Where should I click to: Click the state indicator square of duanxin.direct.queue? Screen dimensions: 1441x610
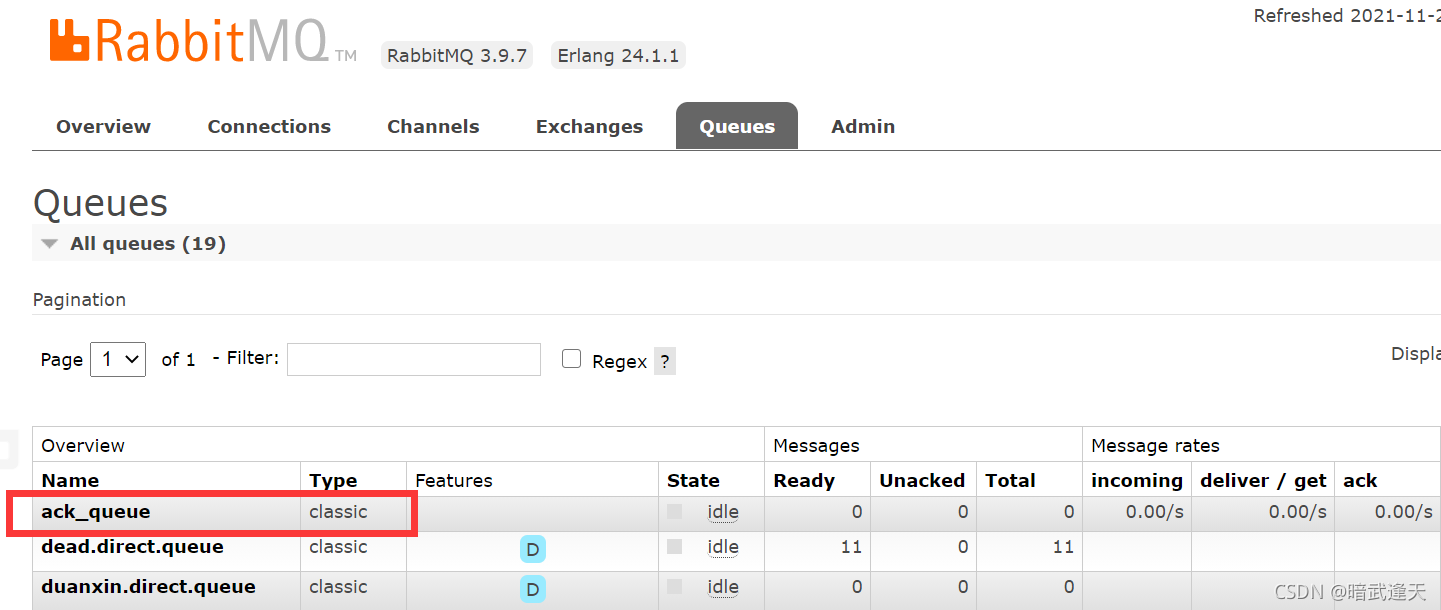click(x=675, y=586)
